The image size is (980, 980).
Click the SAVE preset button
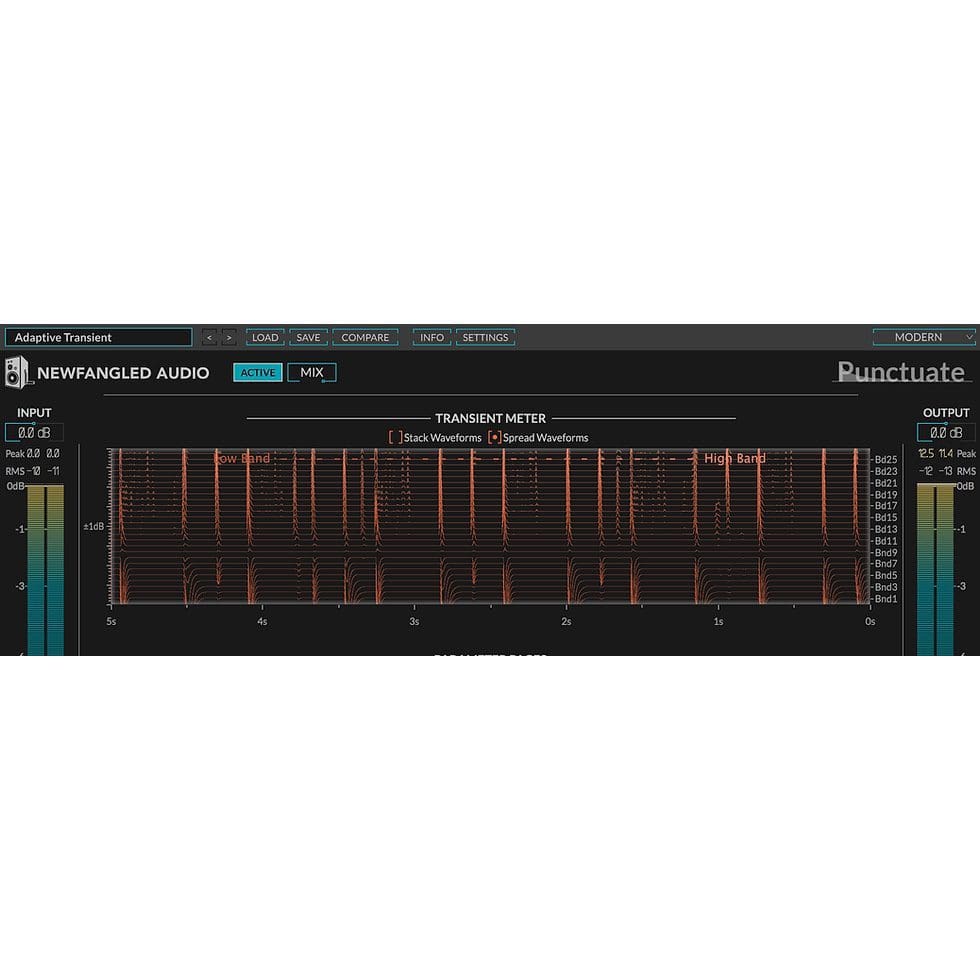click(308, 338)
